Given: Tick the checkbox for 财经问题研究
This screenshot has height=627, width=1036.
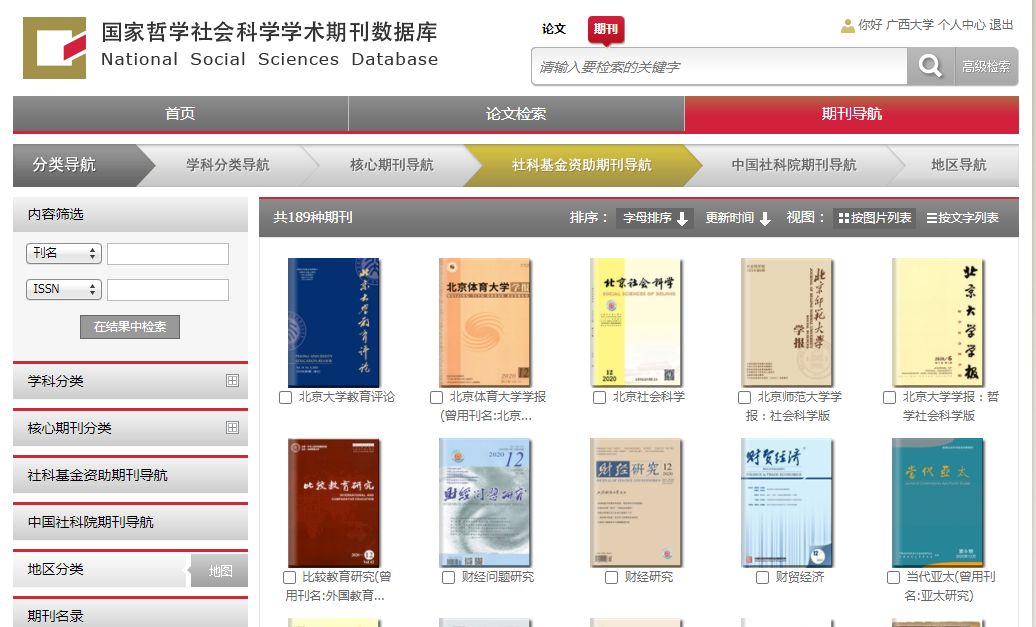Looking at the screenshot, I should tap(449, 577).
